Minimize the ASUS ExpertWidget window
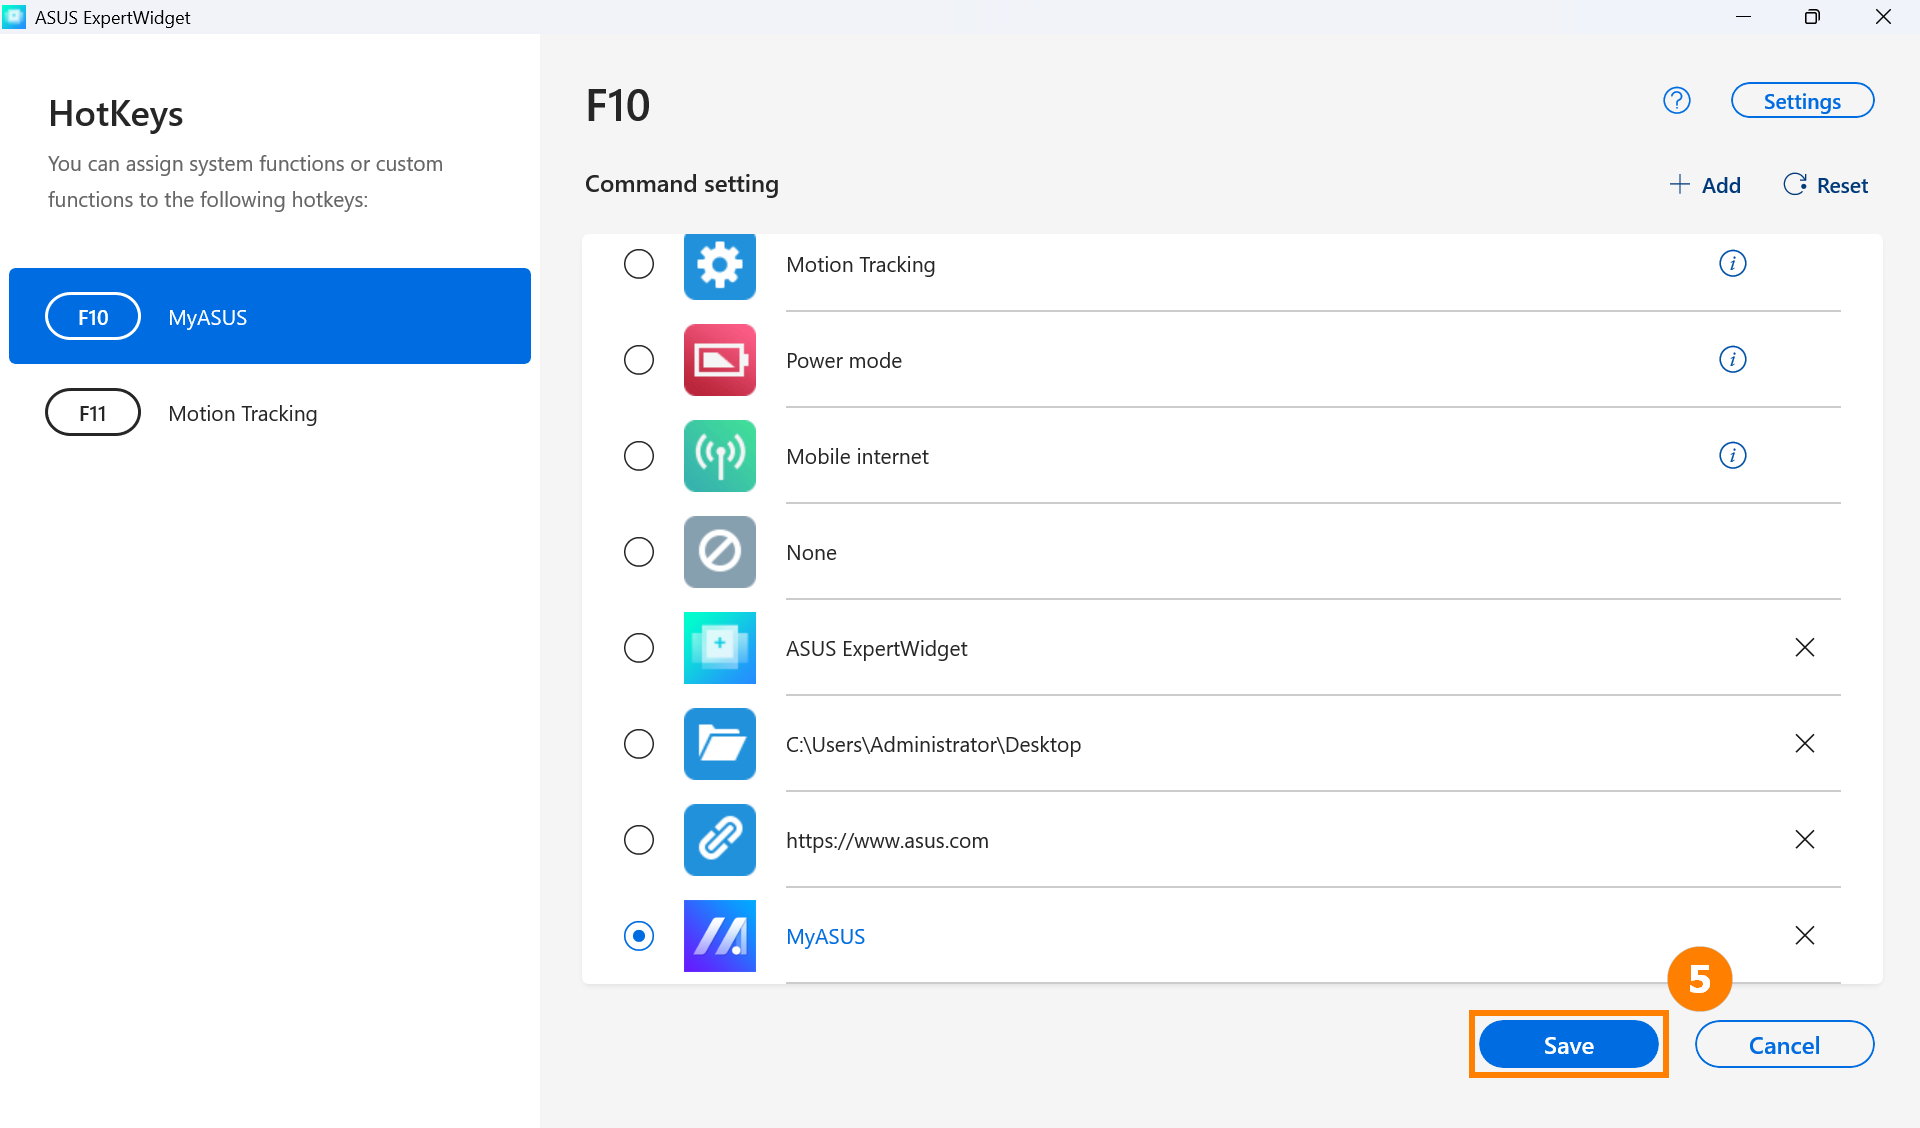This screenshot has width=1920, height=1128. [1743, 17]
